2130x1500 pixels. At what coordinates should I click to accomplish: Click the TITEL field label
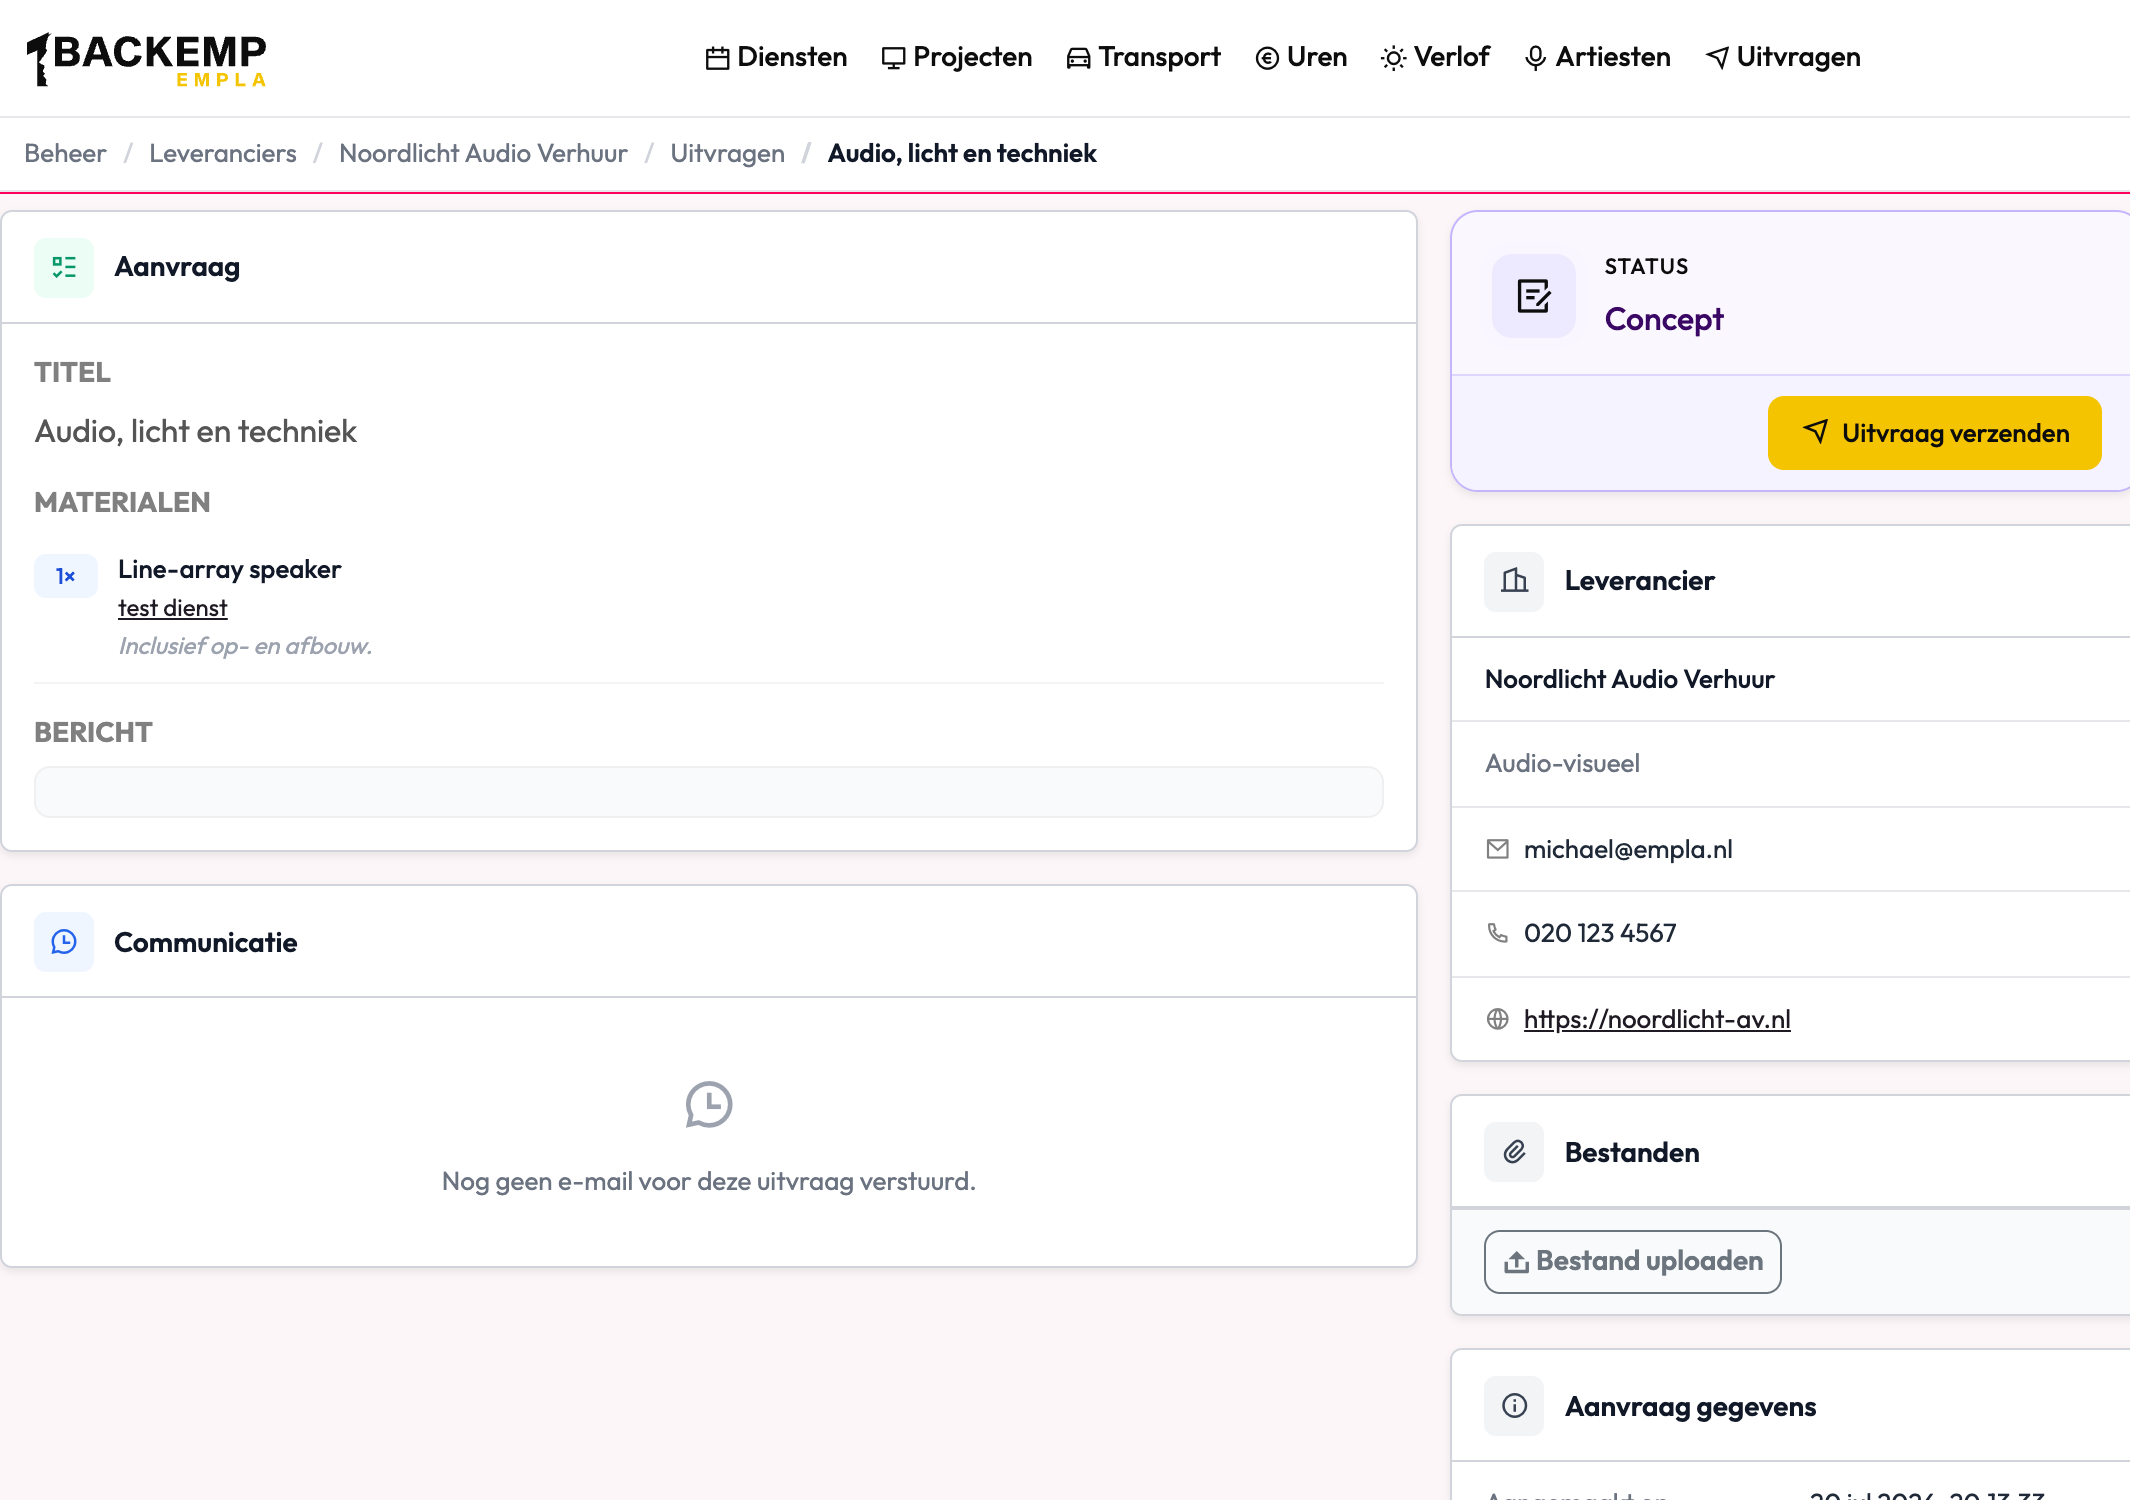click(72, 372)
